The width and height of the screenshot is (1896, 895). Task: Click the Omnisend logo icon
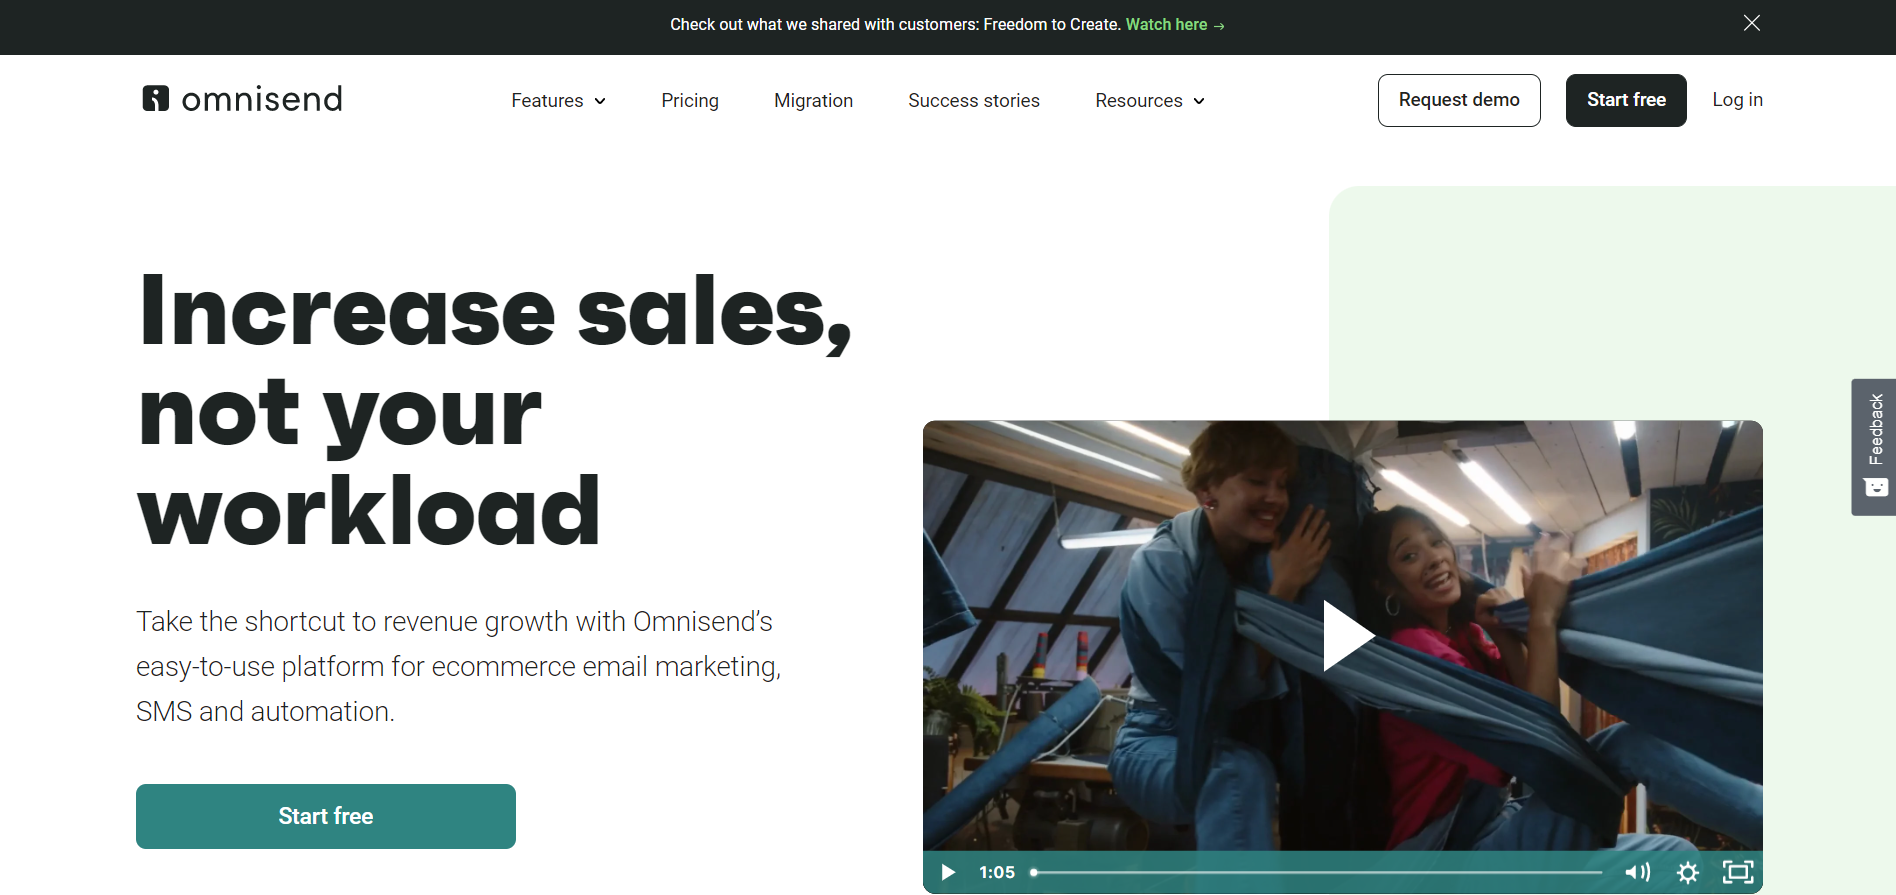point(155,98)
